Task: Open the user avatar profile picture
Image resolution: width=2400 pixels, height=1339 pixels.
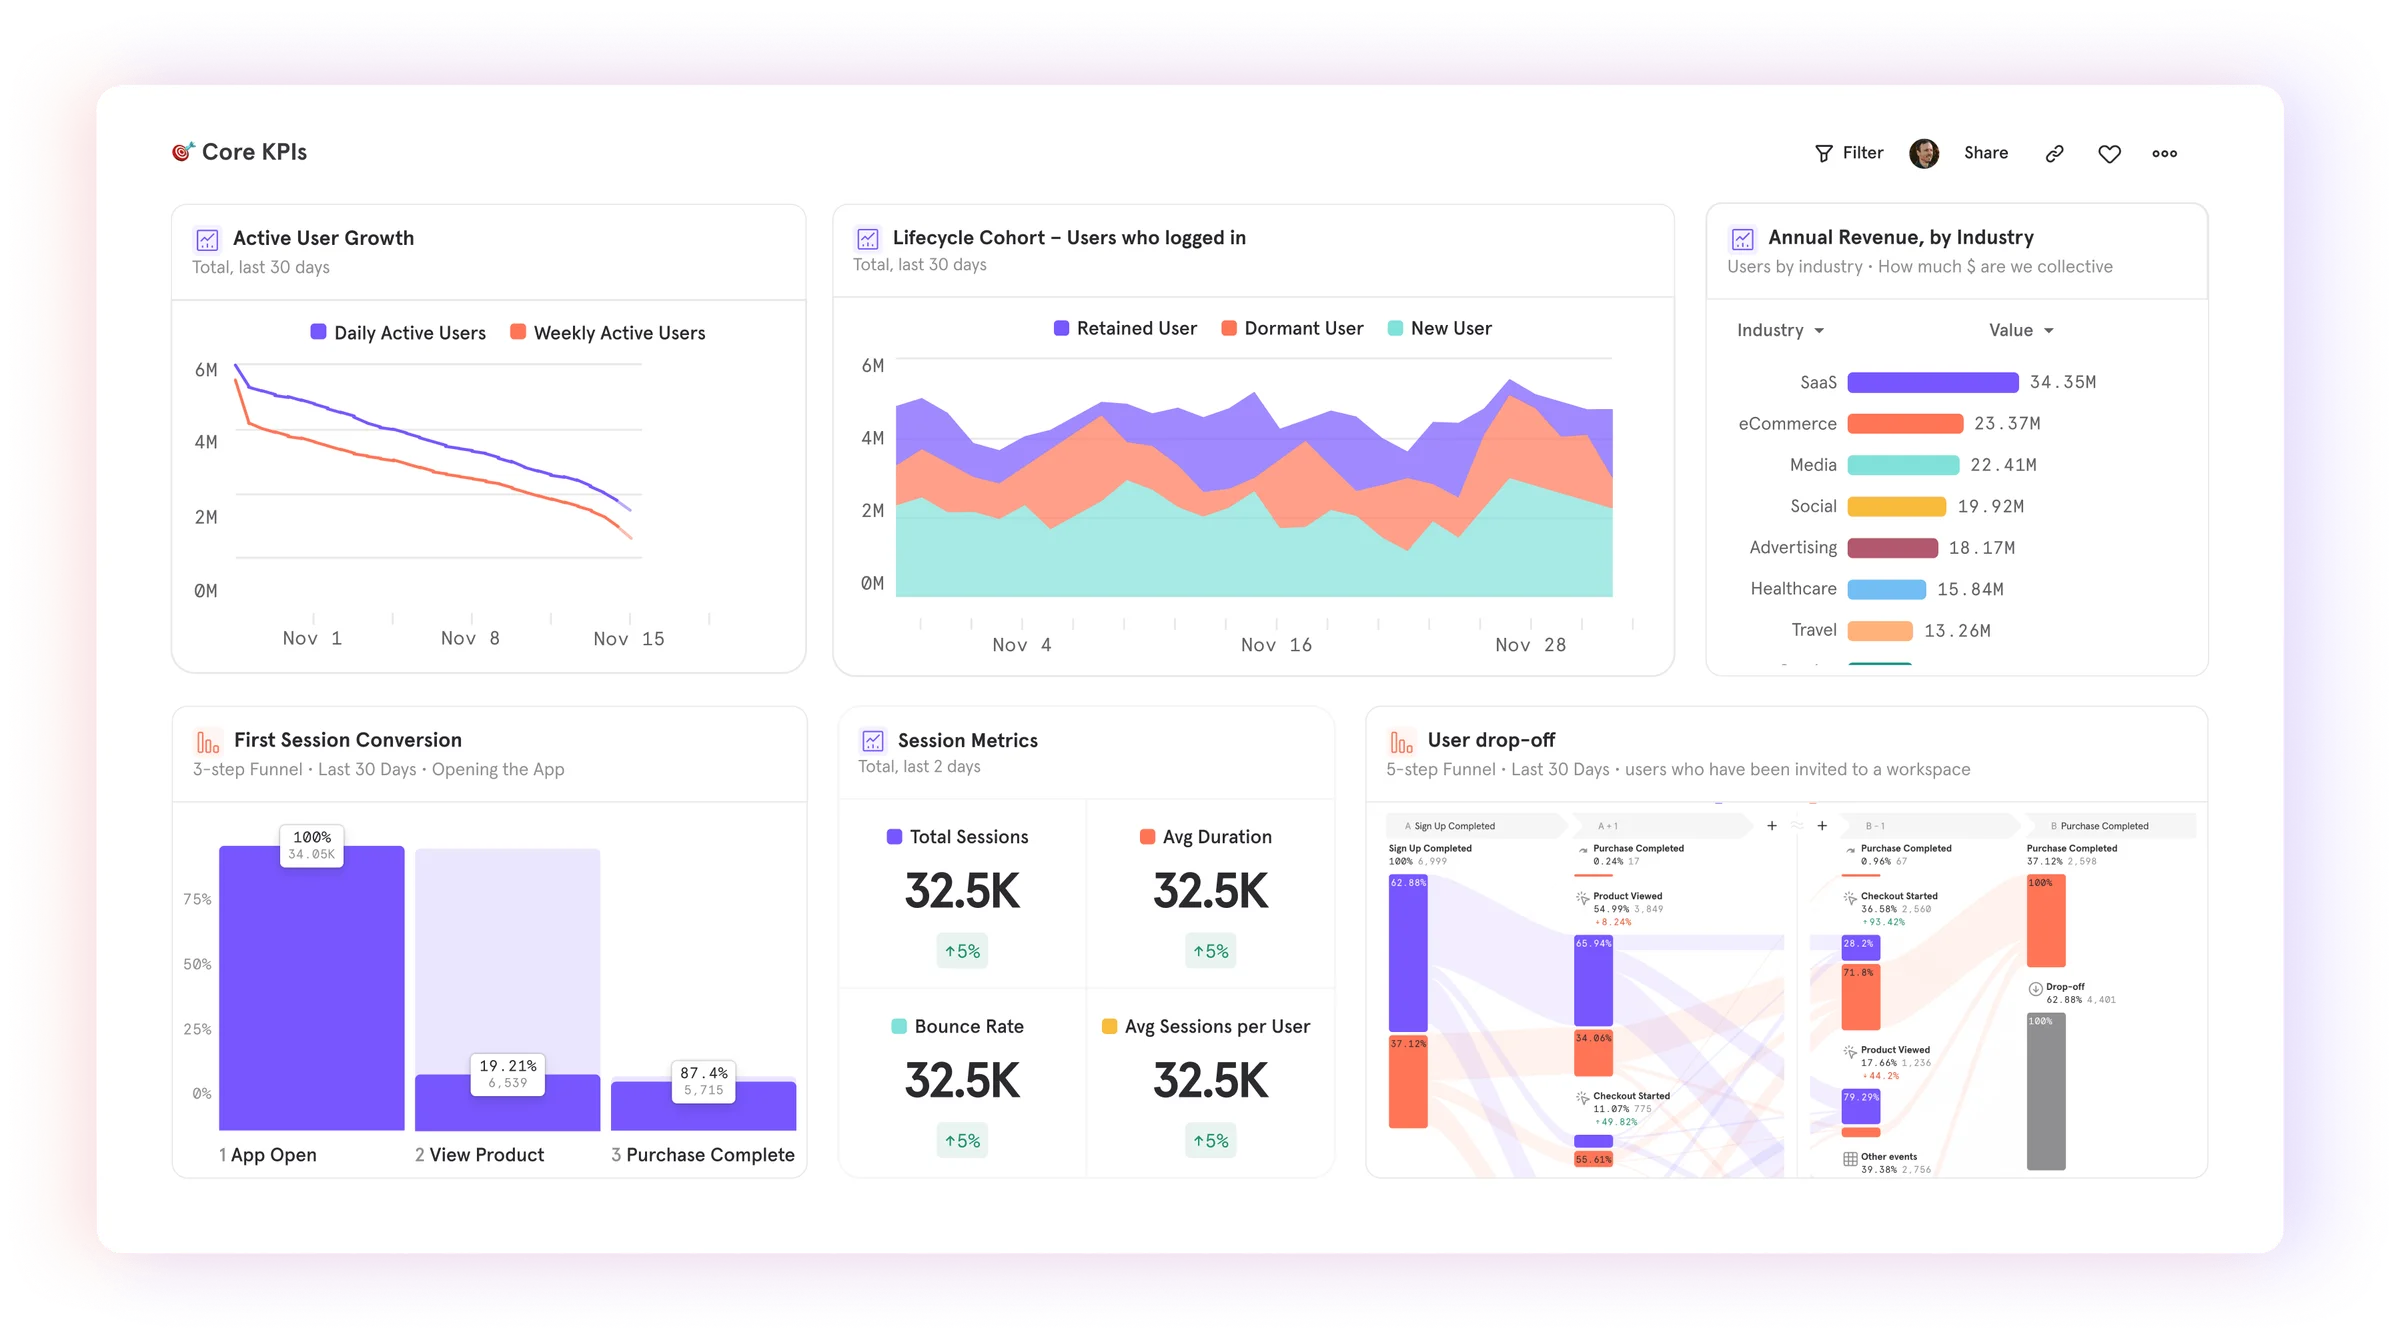Action: click(1924, 153)
